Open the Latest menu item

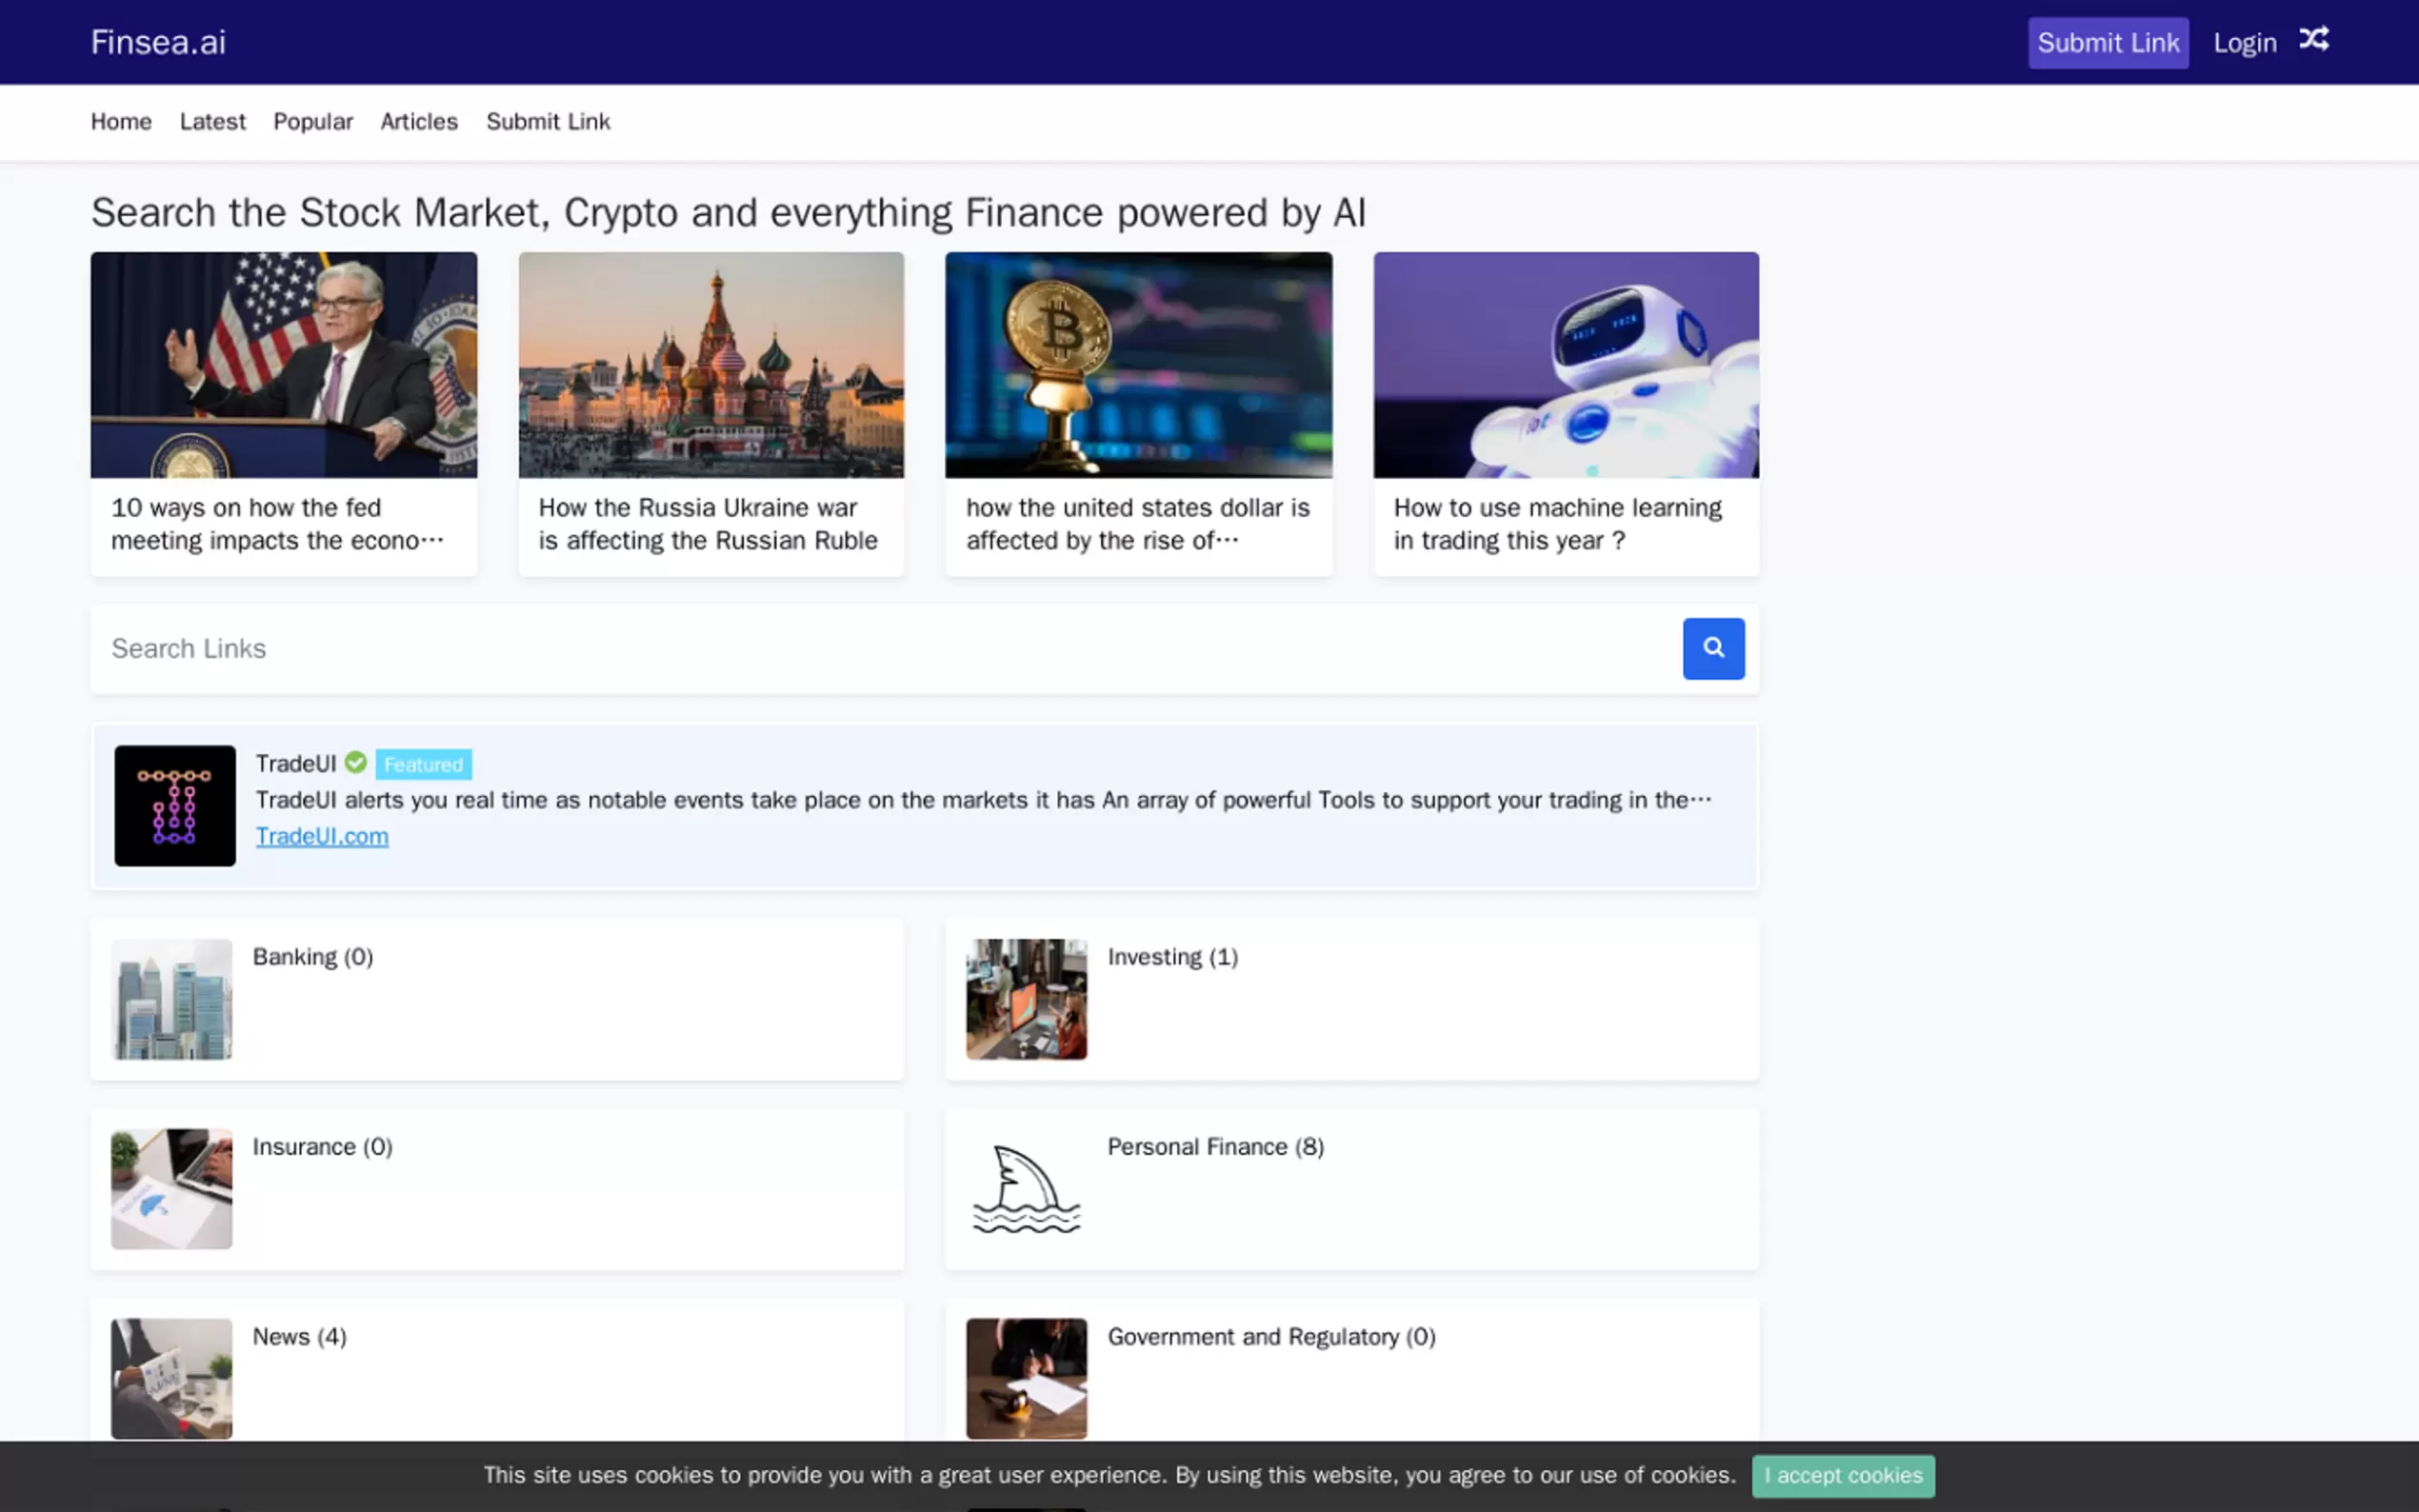(212, 122)
